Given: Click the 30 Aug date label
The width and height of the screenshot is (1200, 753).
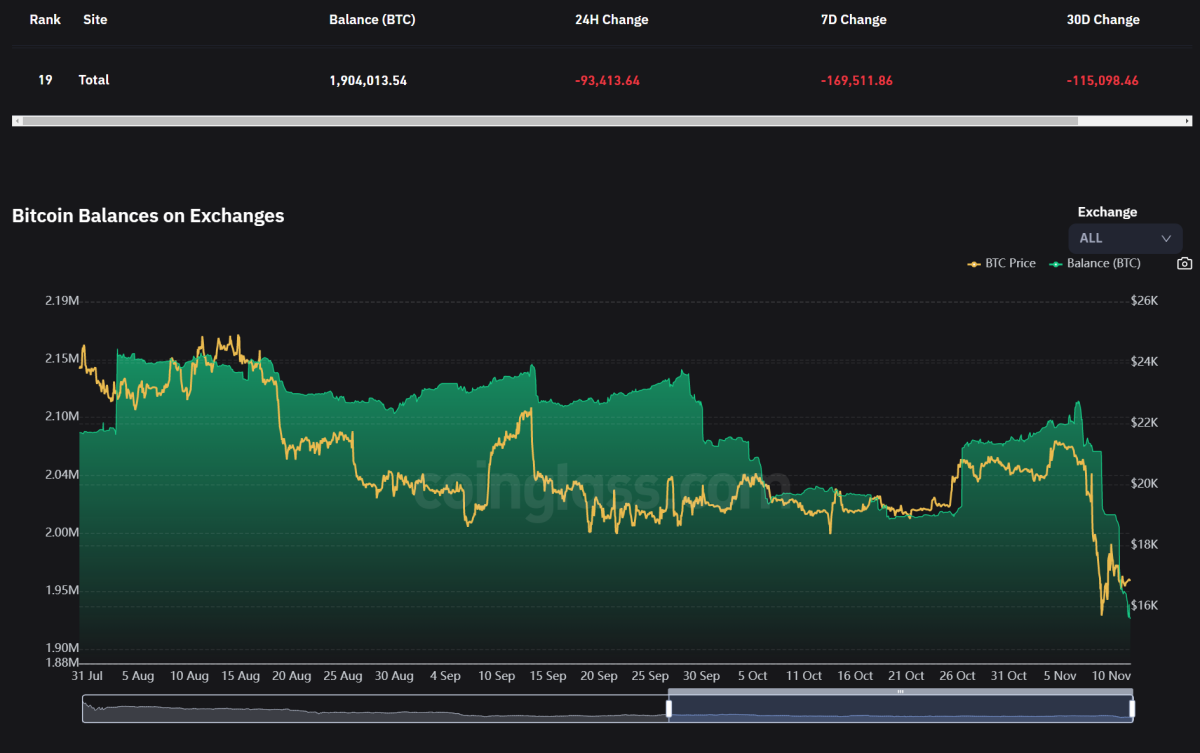Looking at the screenshot, I should click(x=394, y=676).
